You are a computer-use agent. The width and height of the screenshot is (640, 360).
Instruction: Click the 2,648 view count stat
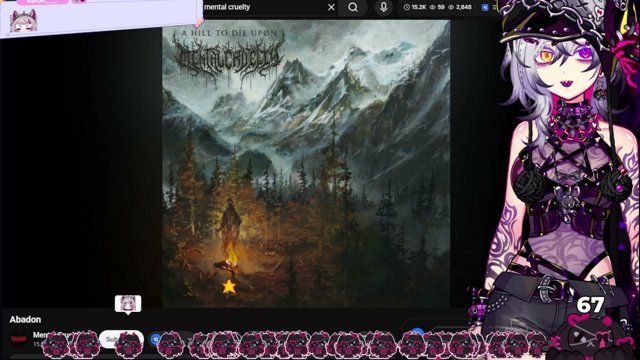(460, 7)
